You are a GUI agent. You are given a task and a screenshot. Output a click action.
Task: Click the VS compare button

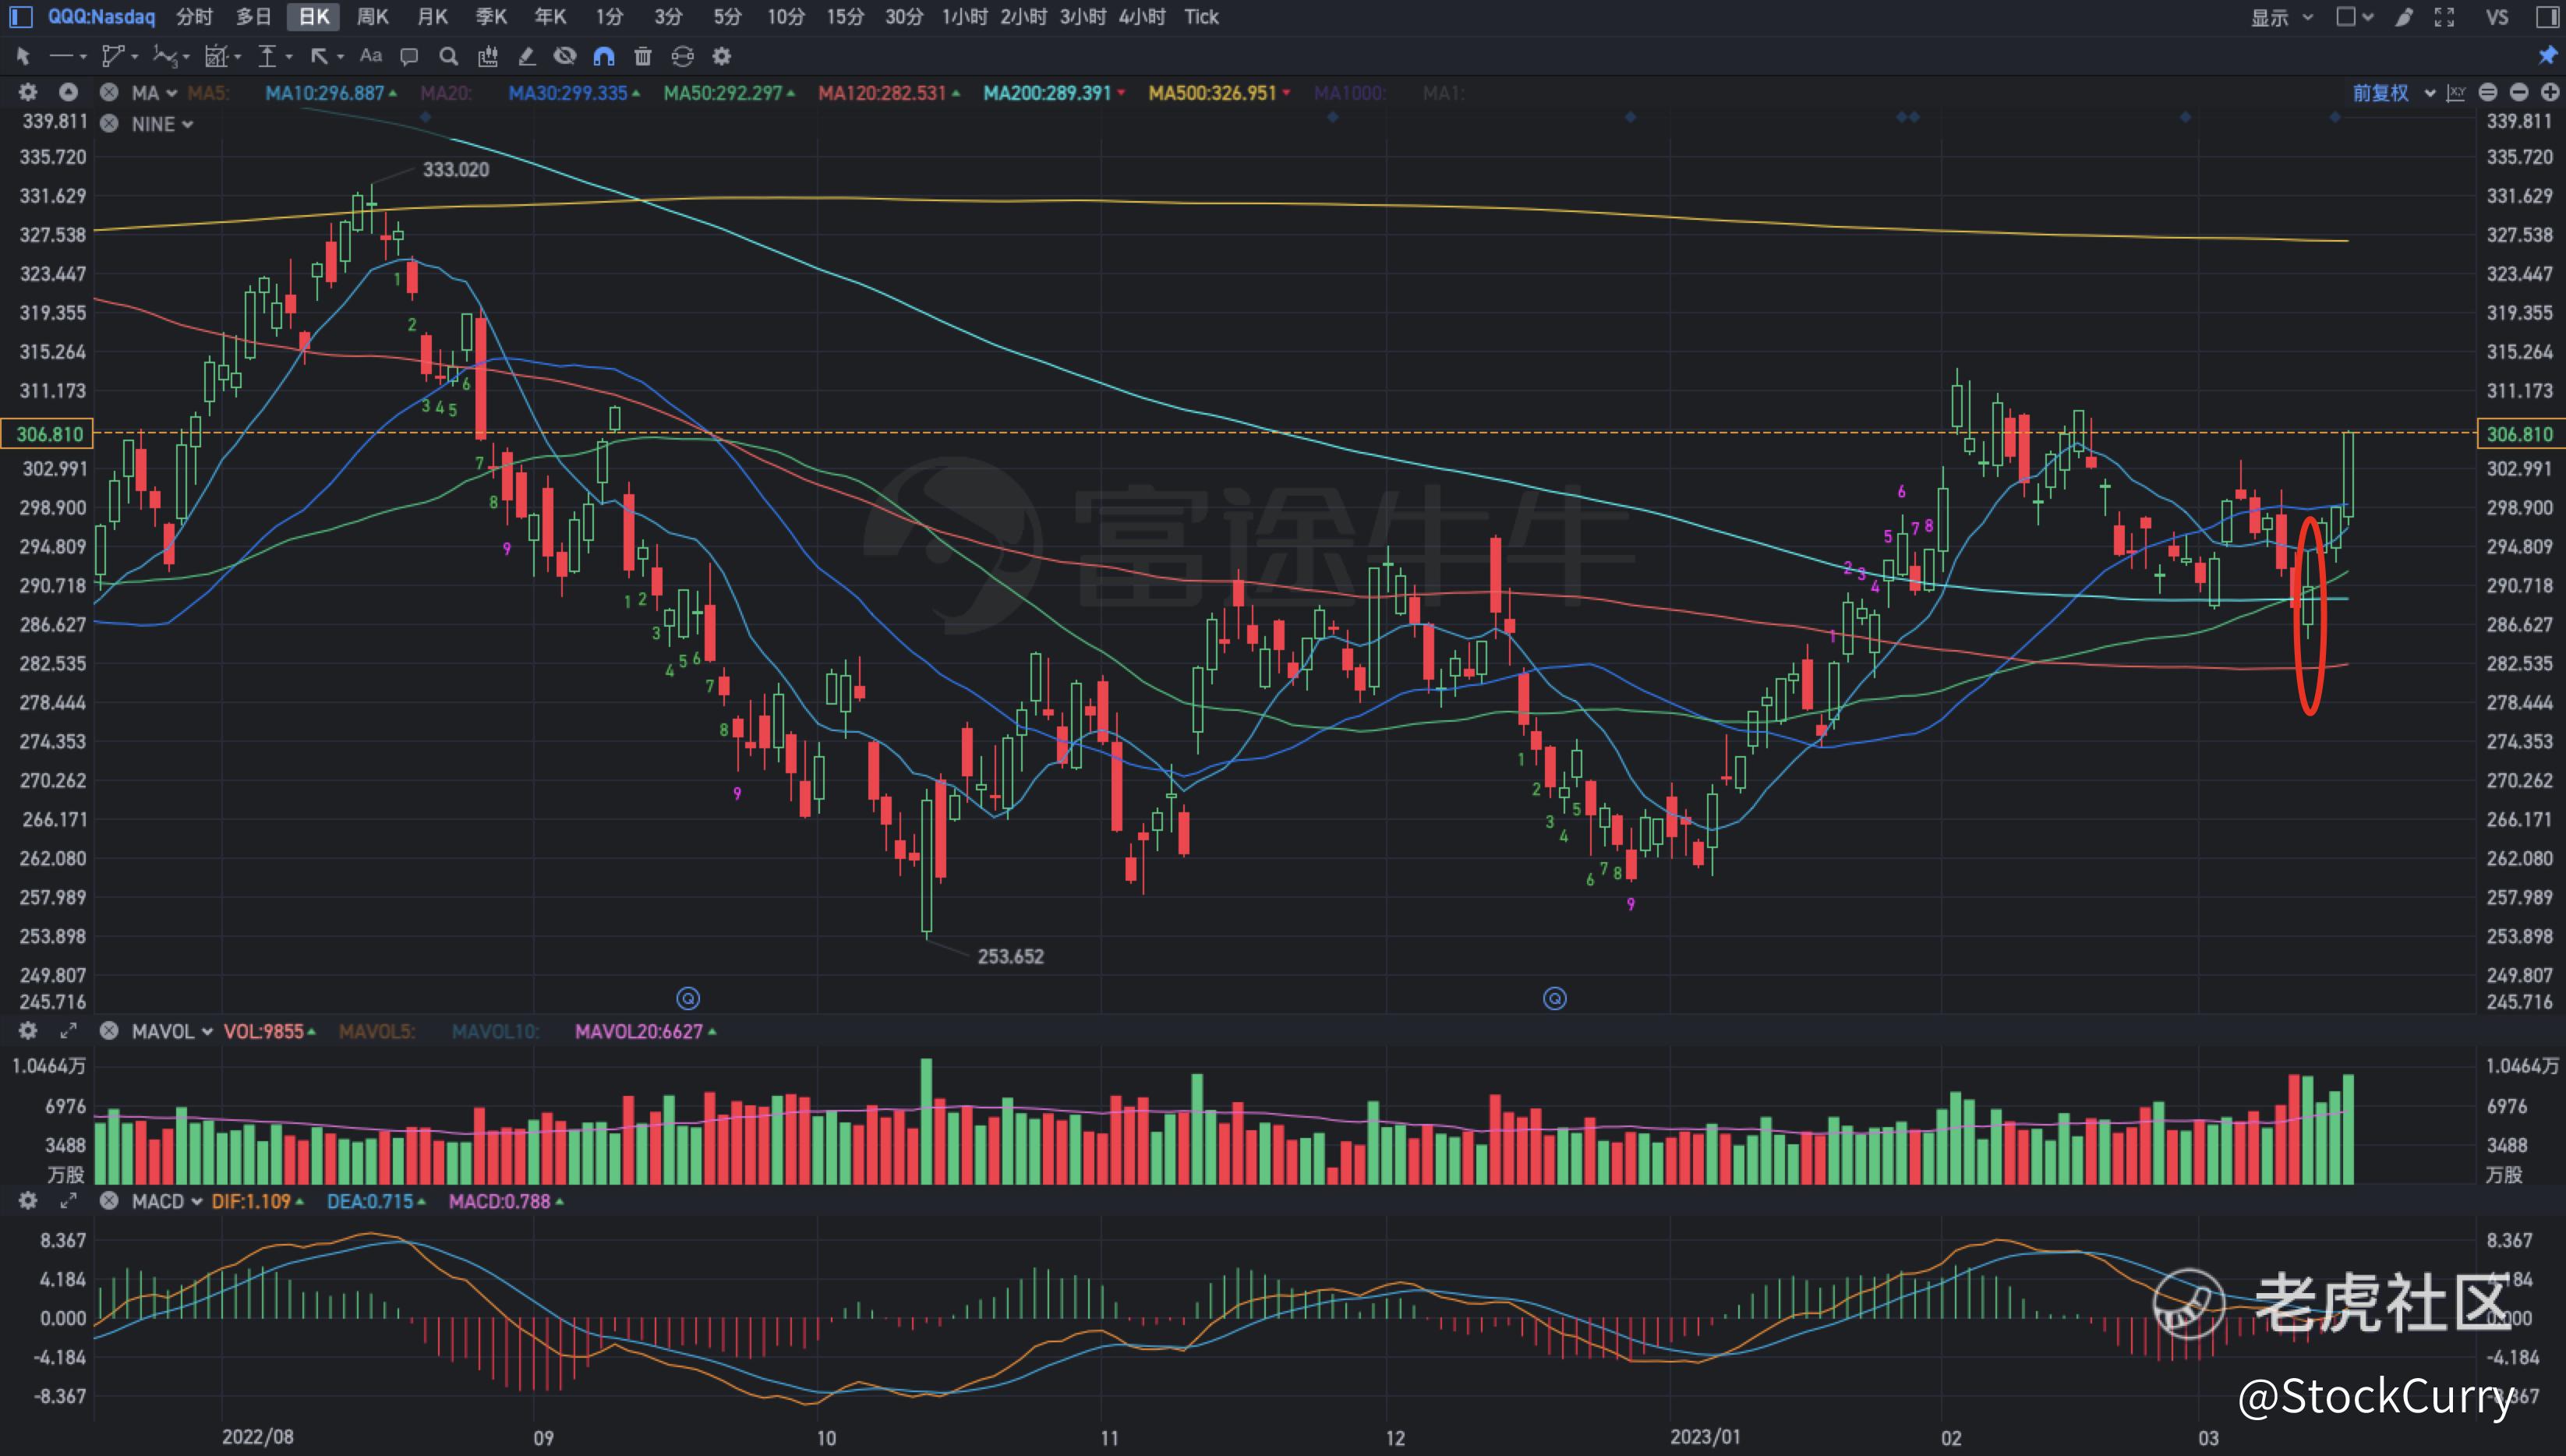[2496, 17]
